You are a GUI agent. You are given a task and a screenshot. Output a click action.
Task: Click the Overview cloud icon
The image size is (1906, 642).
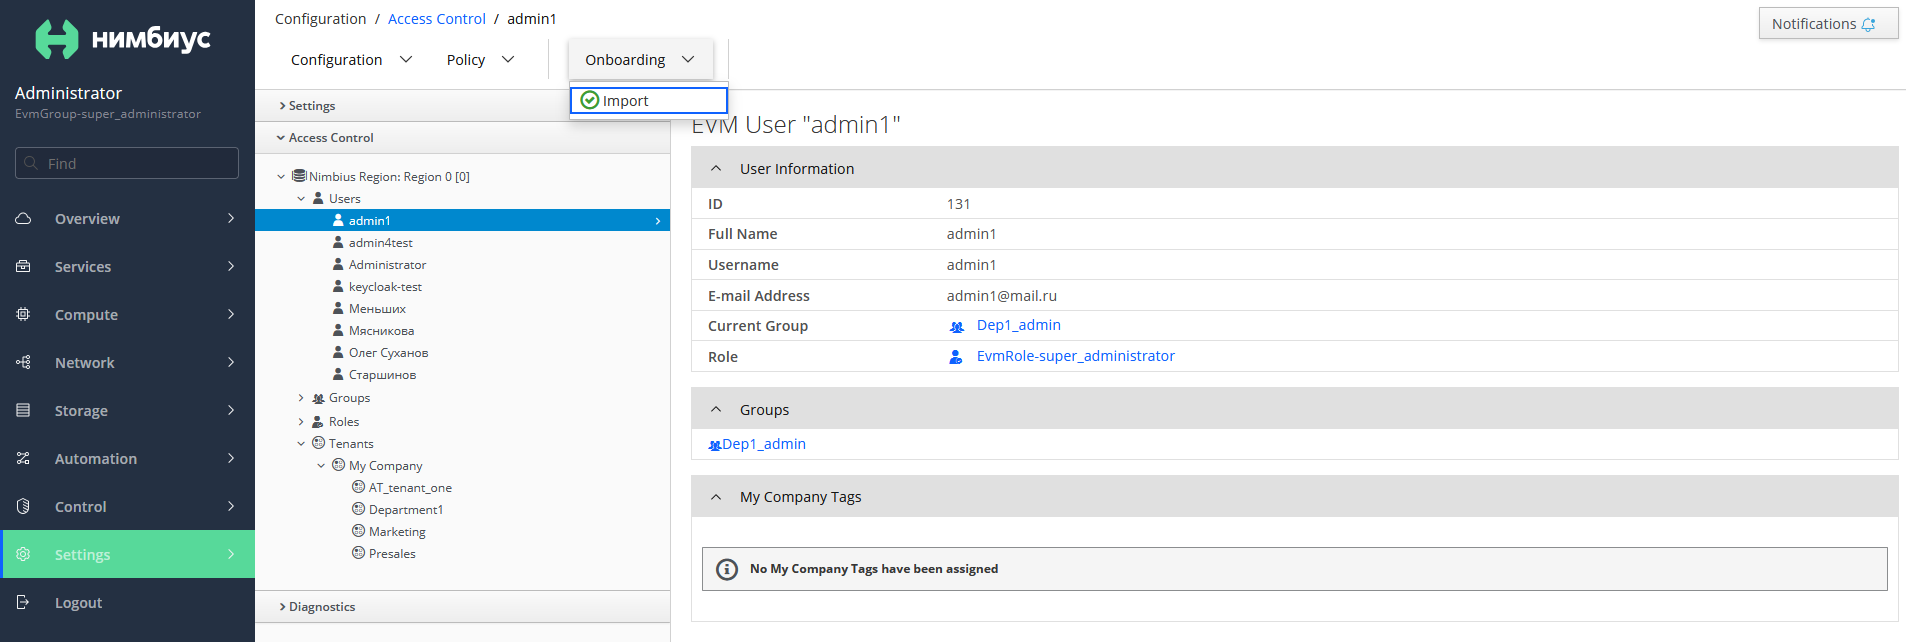(x=23, y=218)
